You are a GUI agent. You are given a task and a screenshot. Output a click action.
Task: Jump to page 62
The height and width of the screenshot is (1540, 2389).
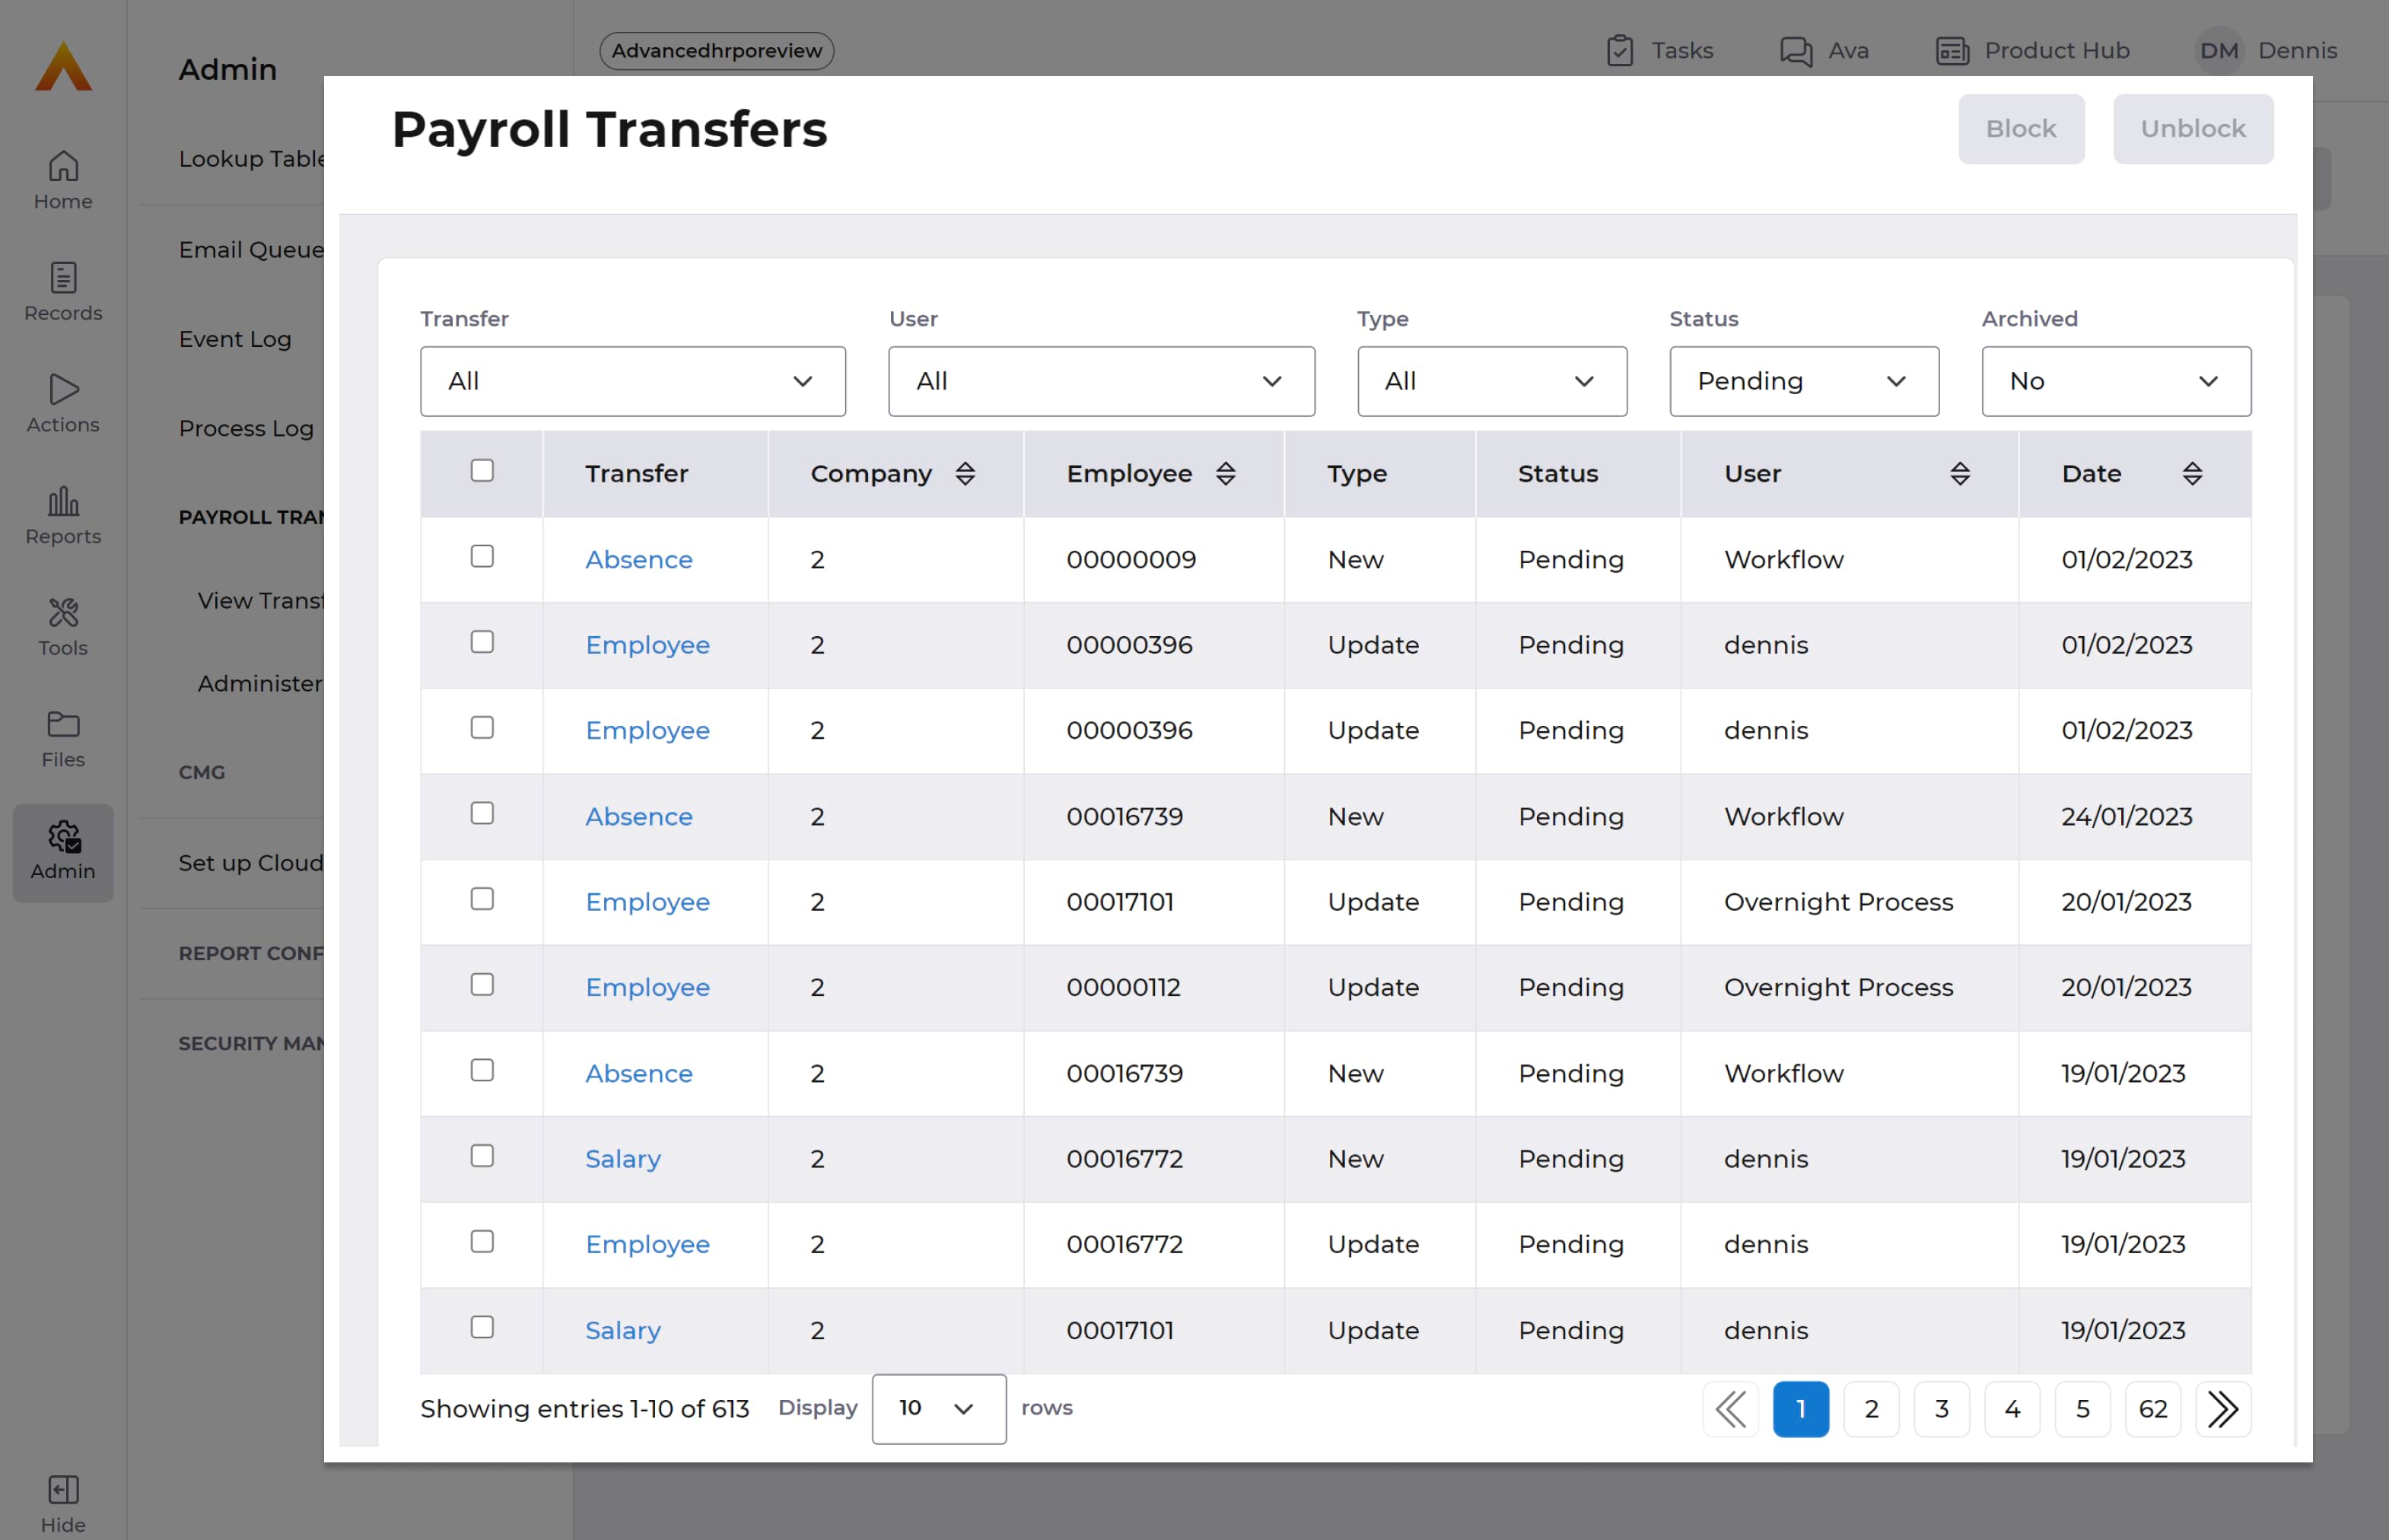(2153, 1409)
